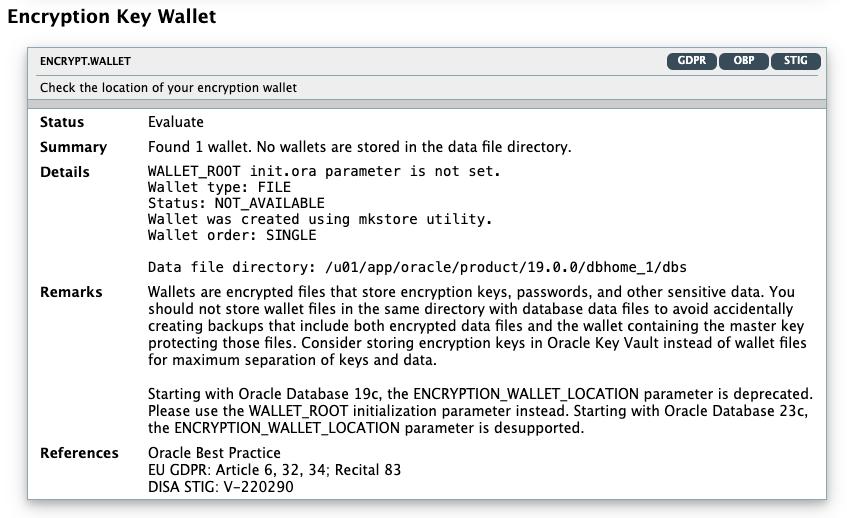Click the paragraph starting 'Starting with Oracle Database 19c'
This screenshot has height=518, width=847.
(480, 411)
